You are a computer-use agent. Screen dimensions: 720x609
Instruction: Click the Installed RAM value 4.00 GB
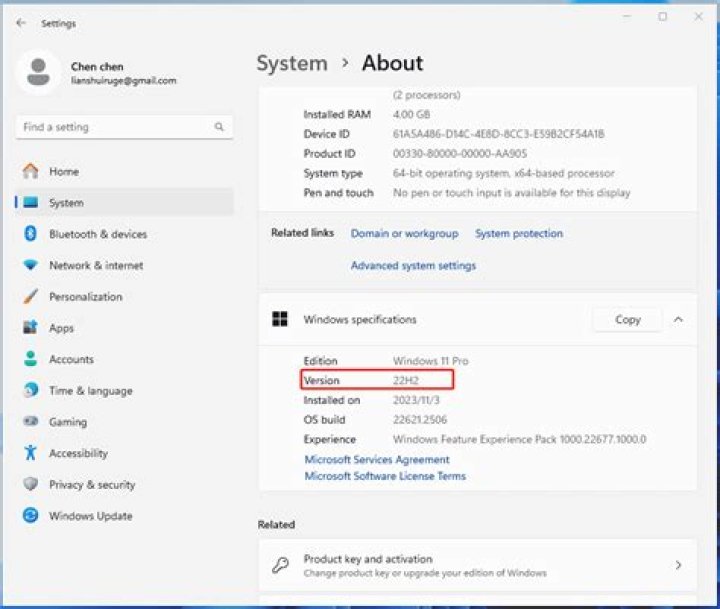[411, 114]
